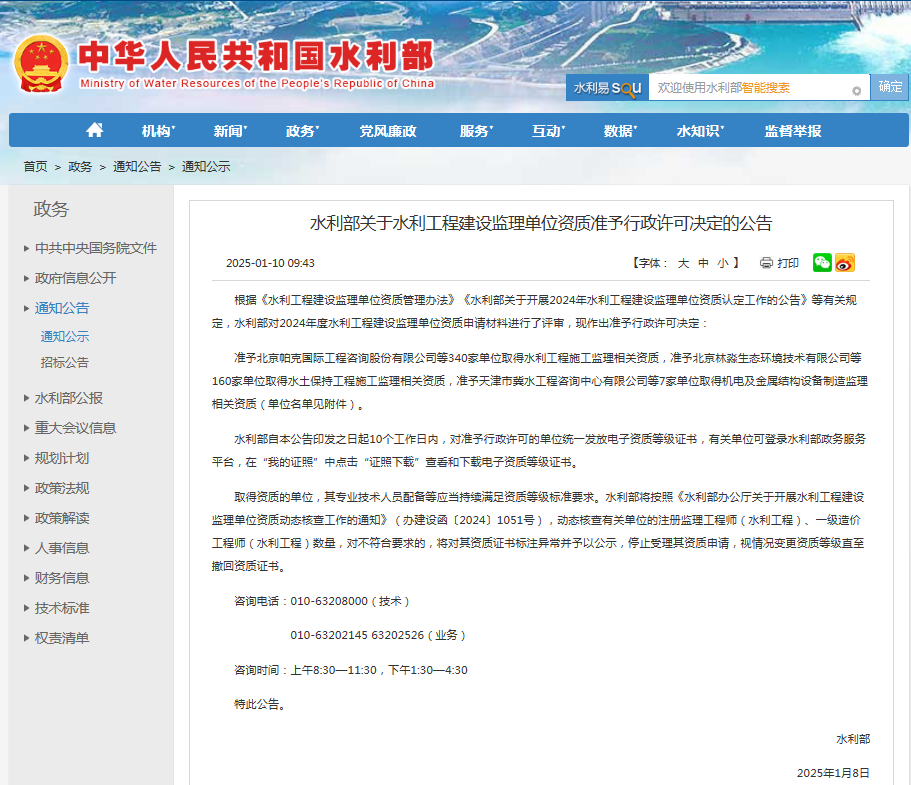Open the 机构 navigation menu
This screenshot has width=911, height=785.
point(158,131)
